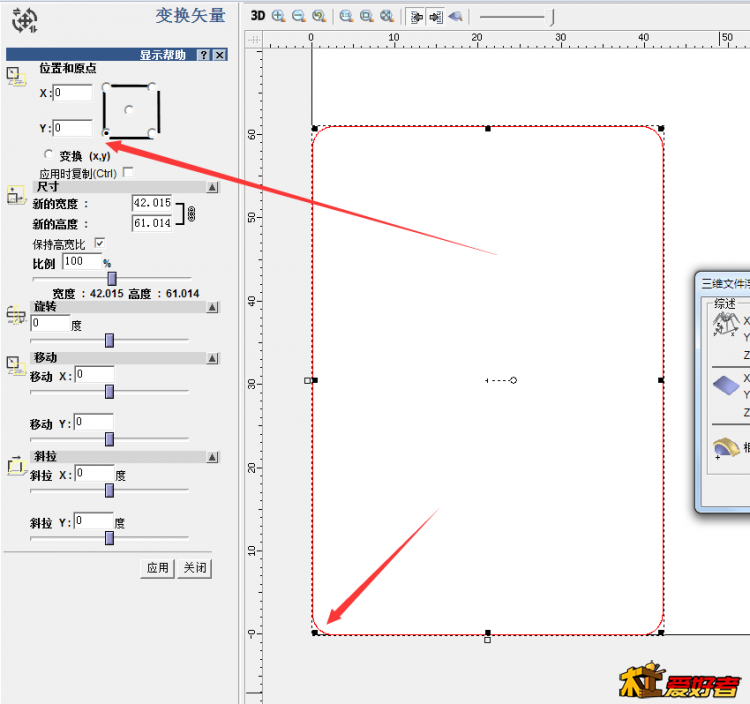750x704 pixels.
Task: Click the blue plane icon in the 3D file dialog
Action: click(726, 385)
